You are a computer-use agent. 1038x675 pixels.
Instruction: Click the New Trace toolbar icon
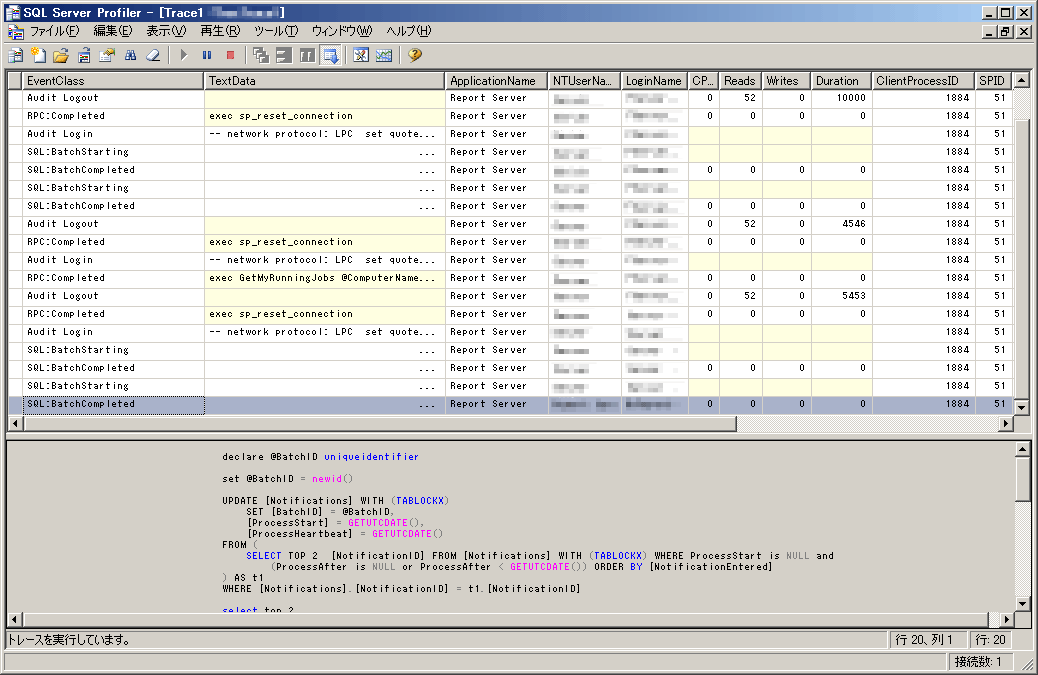[x=16, y=56]
